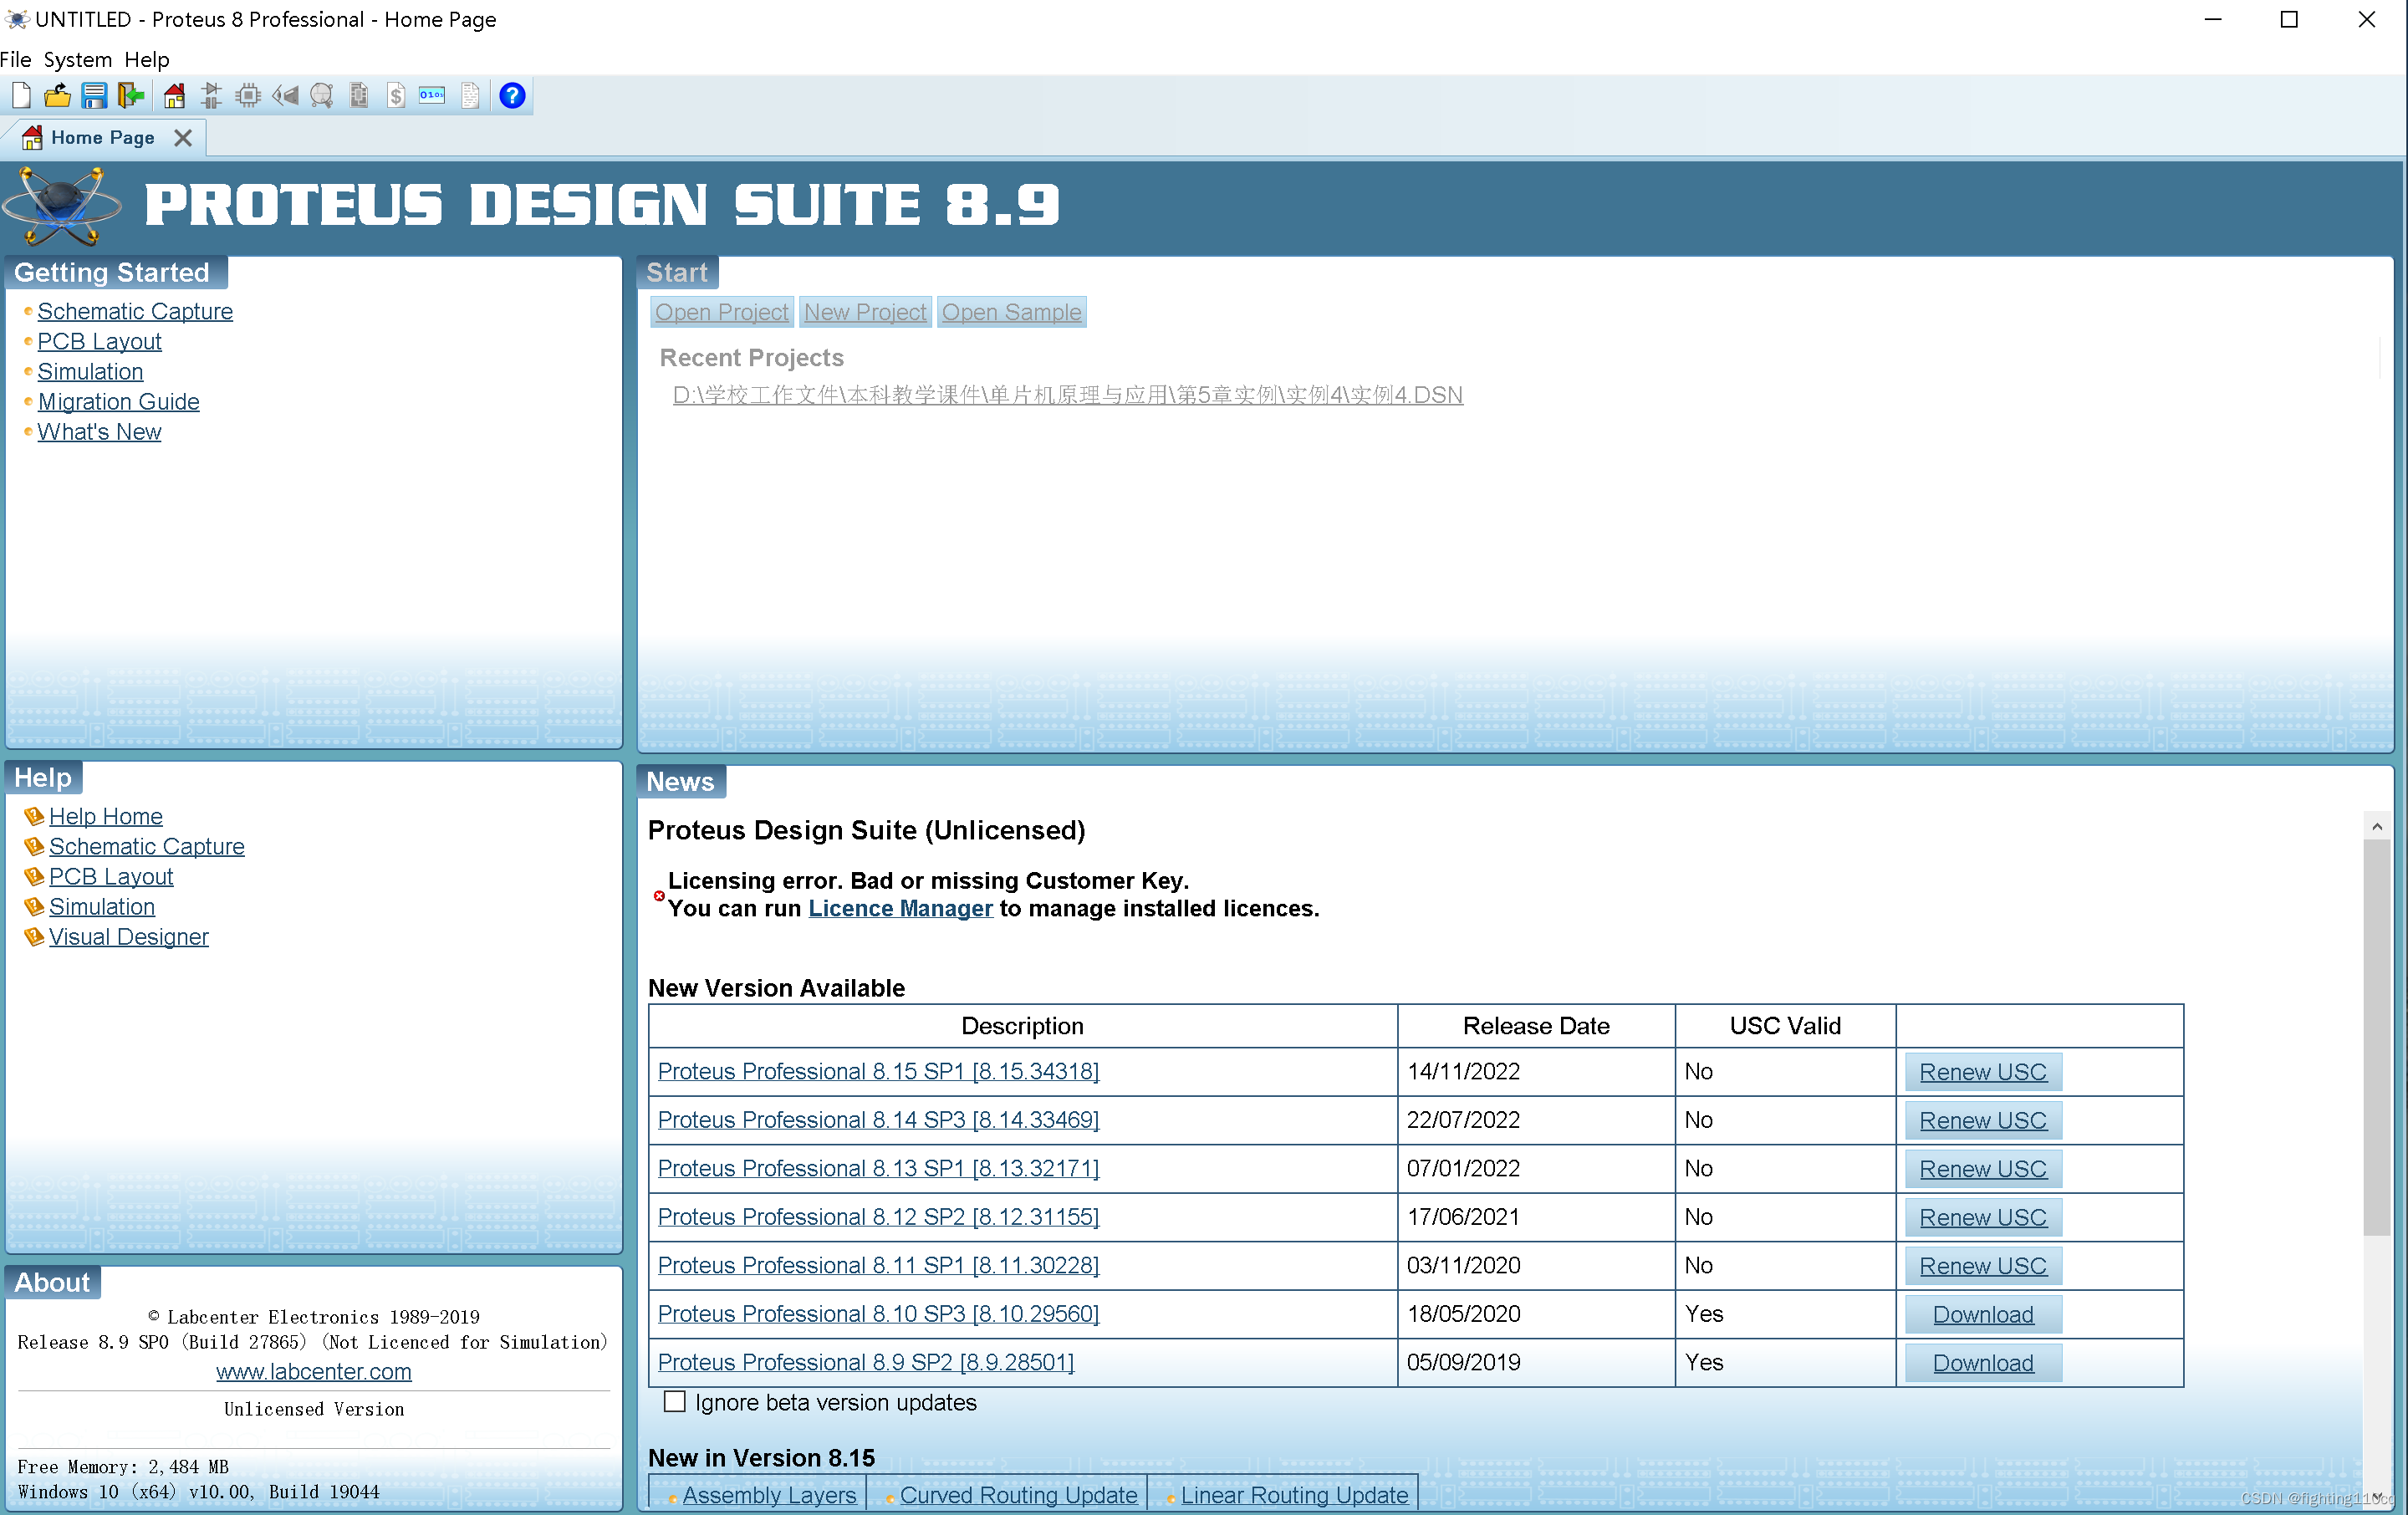Click the blue Help question mark icon
Screen dimensions: 2408x1515
pyautogui.click(x=512, y=96)
